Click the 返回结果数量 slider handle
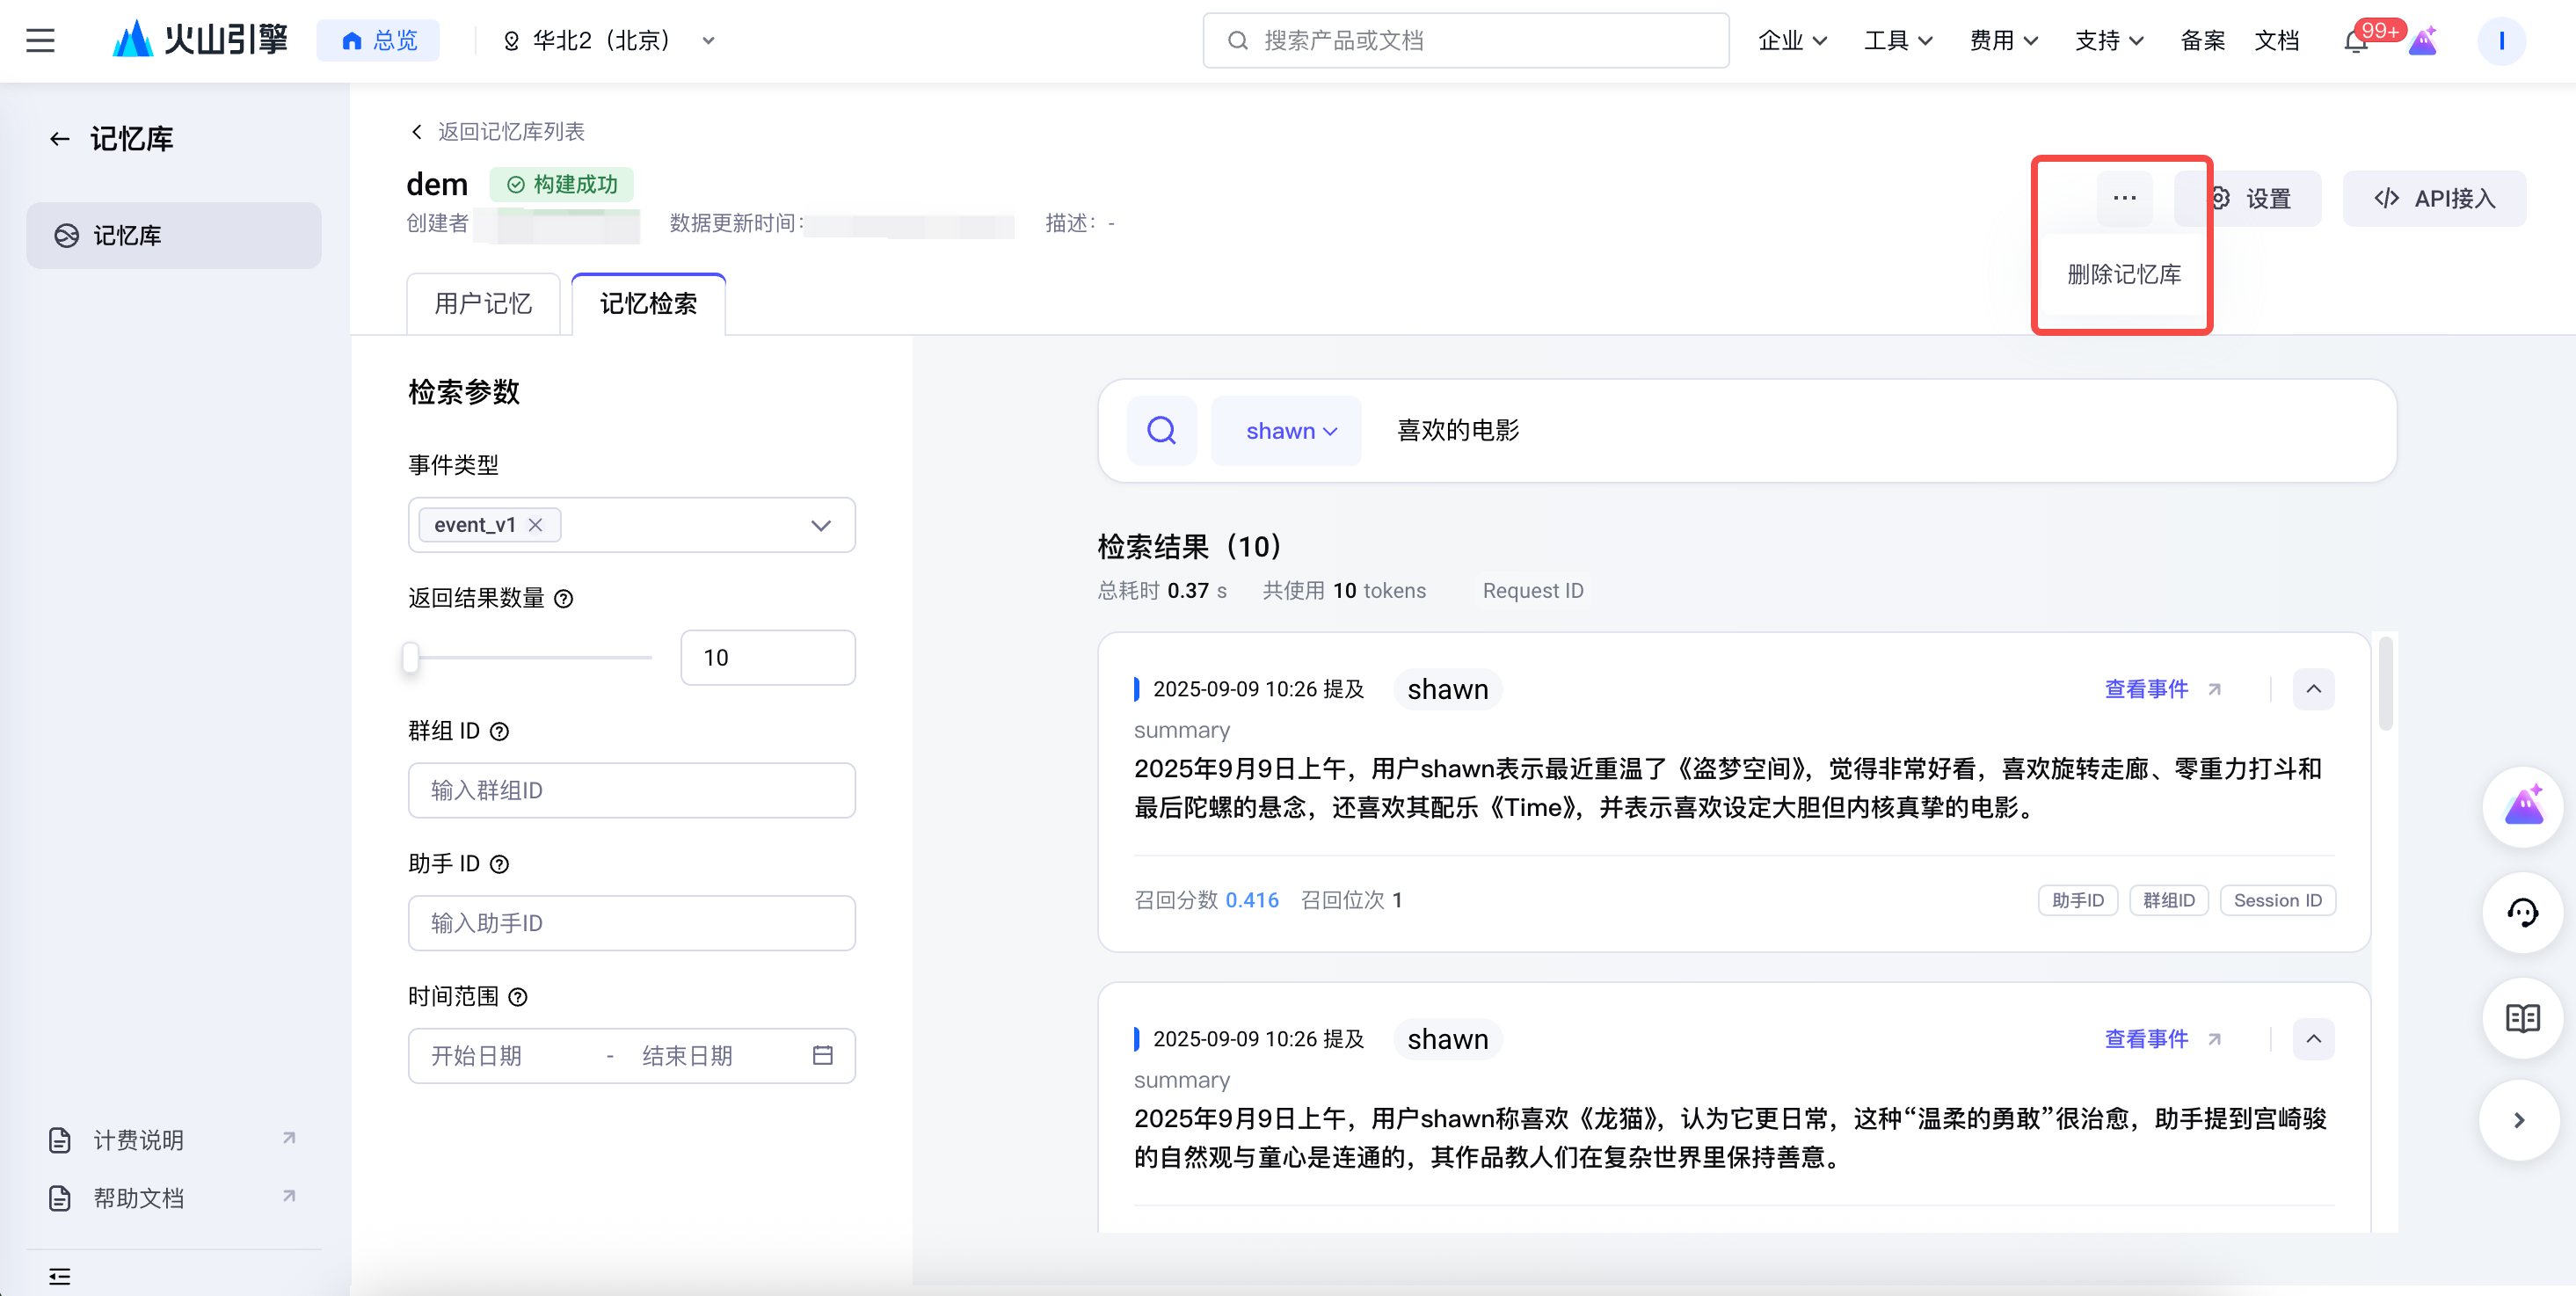This screenshot has width=2576, height=1296. 410,658
